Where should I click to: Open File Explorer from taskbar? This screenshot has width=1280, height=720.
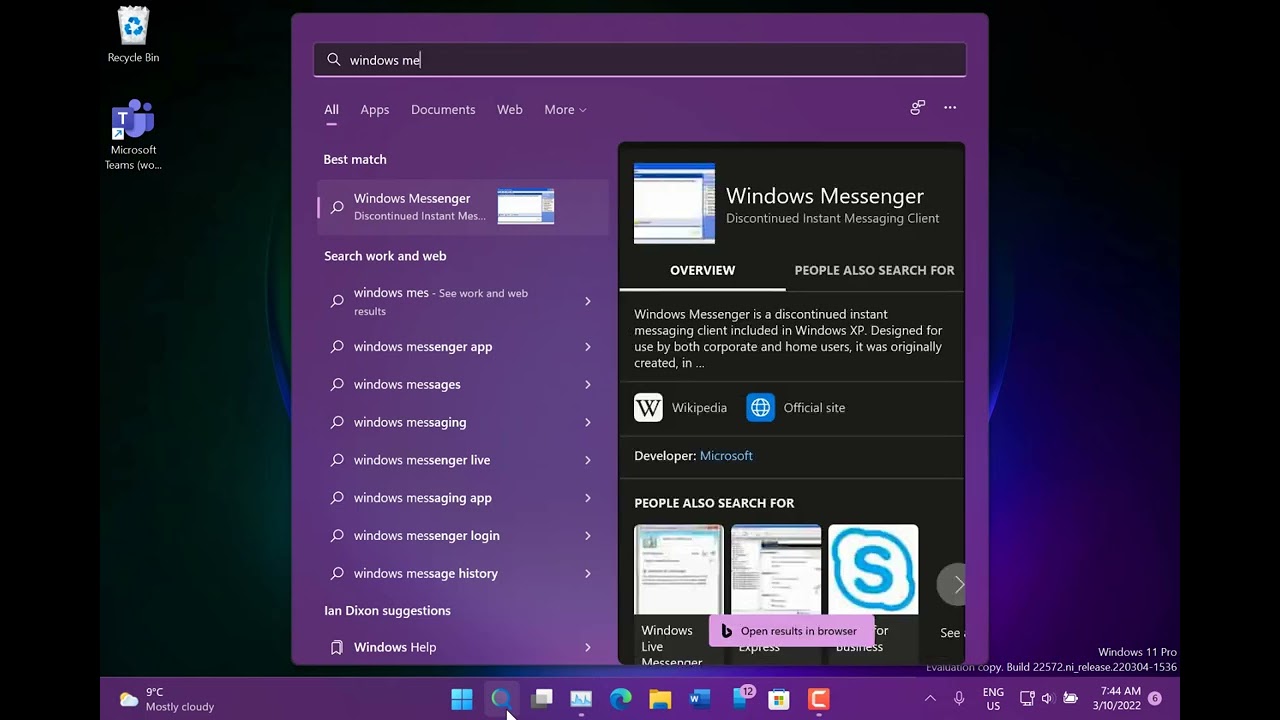click(660, 699)
